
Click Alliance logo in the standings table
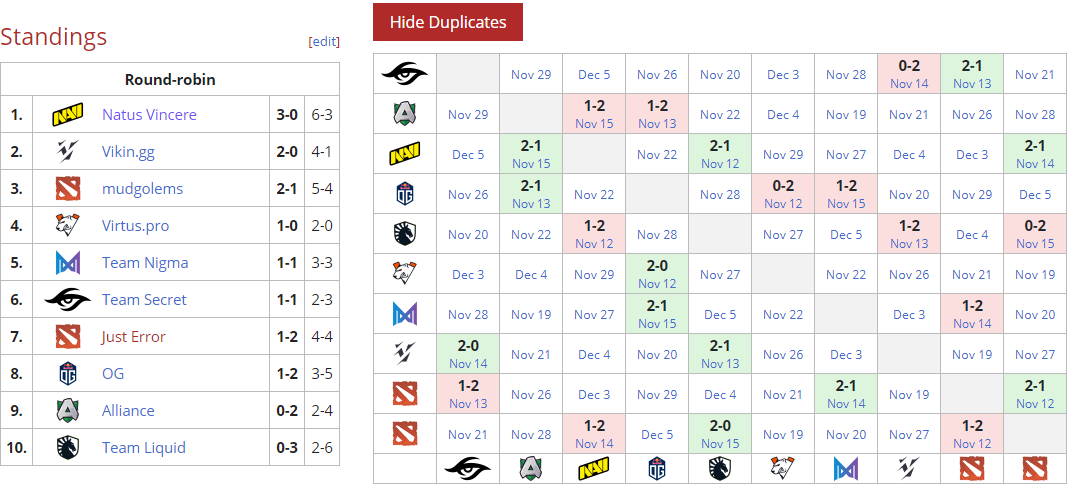point(67,411)
